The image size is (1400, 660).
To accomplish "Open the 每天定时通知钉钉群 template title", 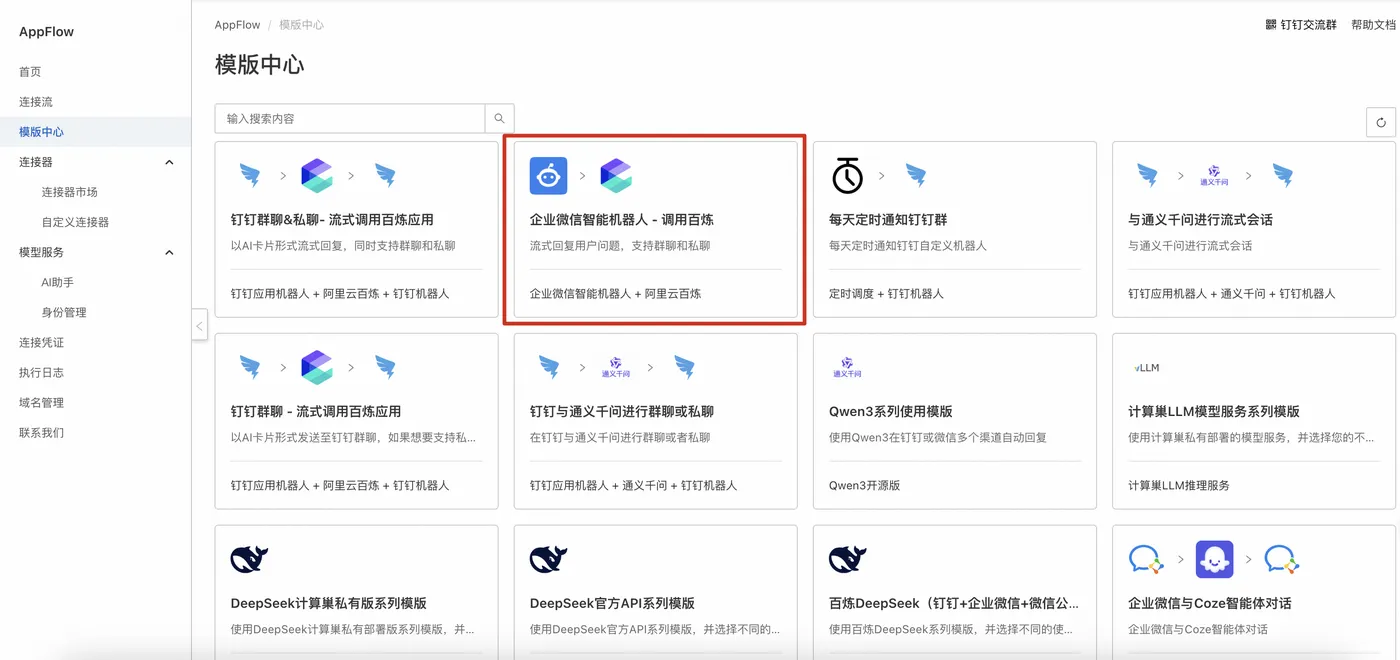I will (x=888, y=219).
